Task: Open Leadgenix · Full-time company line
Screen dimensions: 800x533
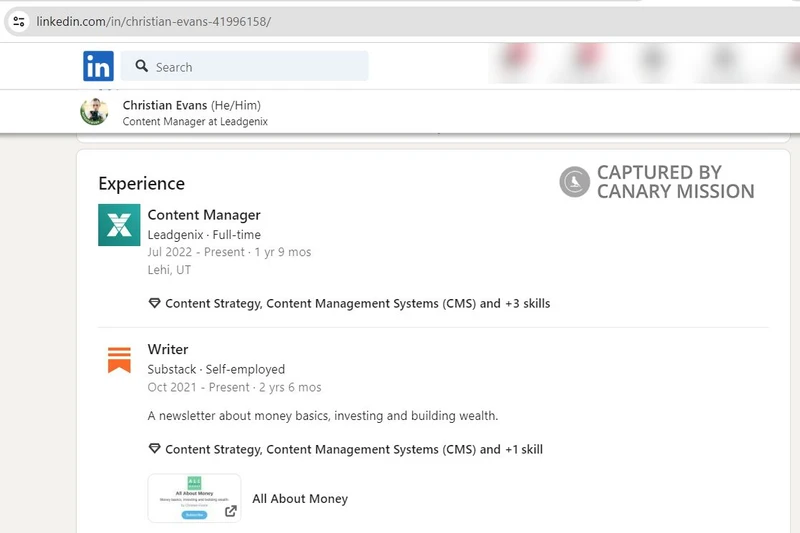Action: [x=204, y=235]
